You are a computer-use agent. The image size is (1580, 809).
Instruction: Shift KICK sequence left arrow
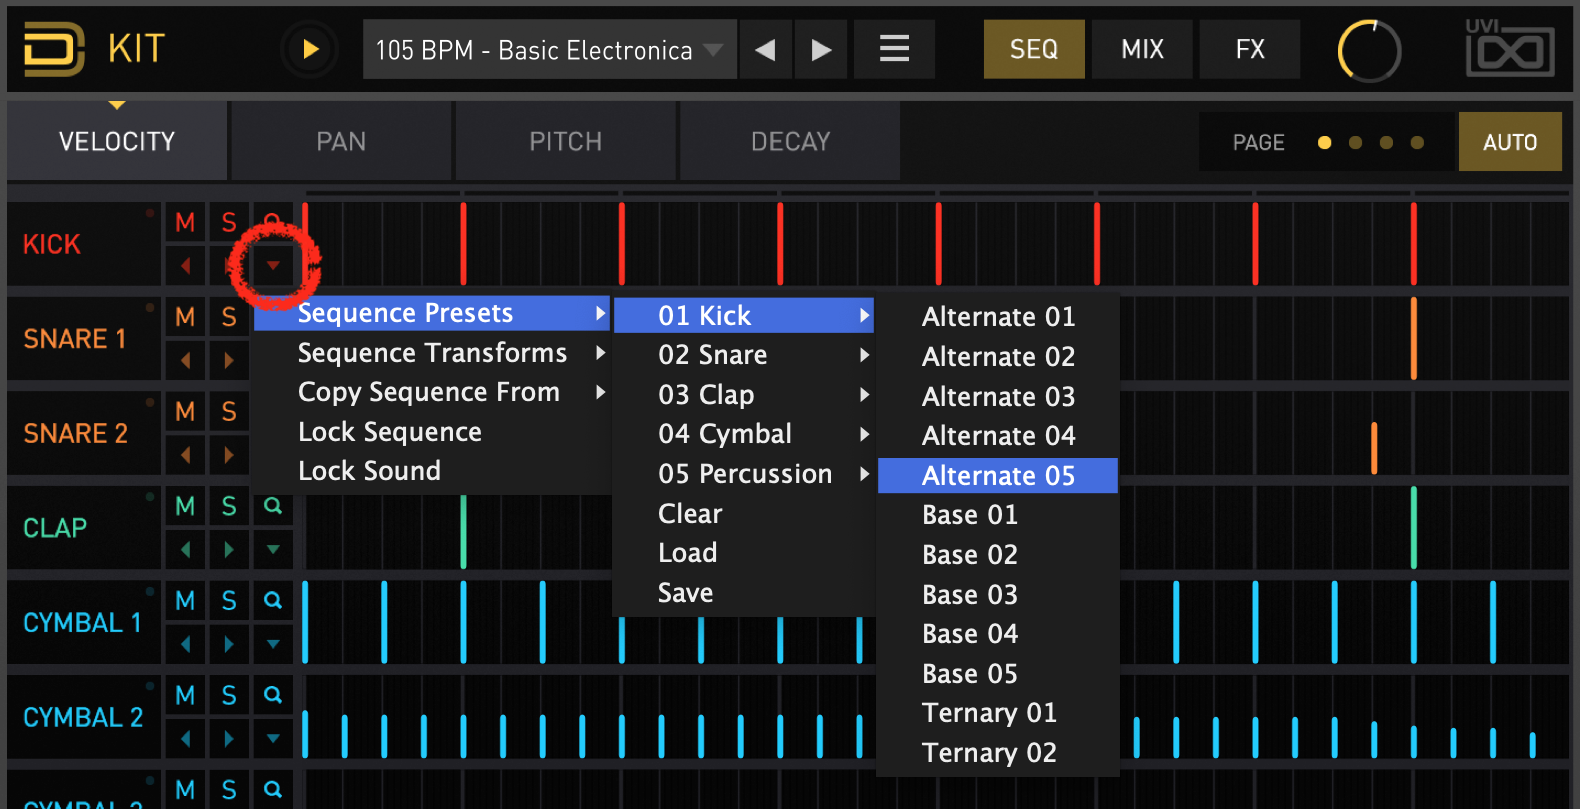point(185,265)
